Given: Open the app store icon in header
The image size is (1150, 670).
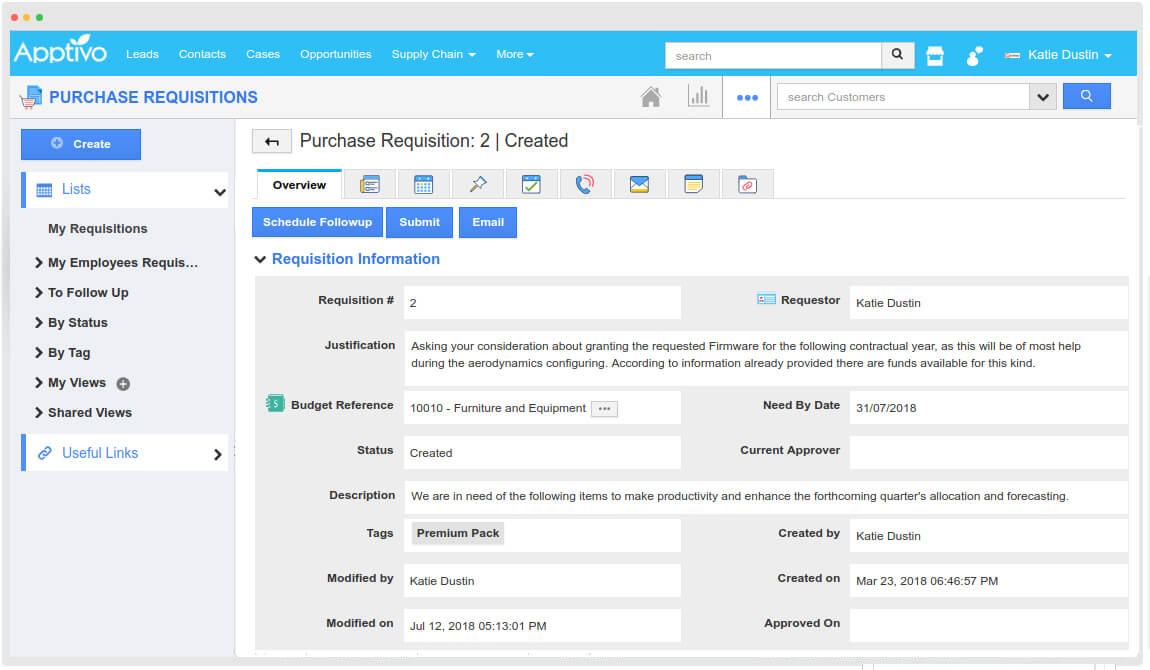Looking at the screenshot, I should [x=935, y=56].
